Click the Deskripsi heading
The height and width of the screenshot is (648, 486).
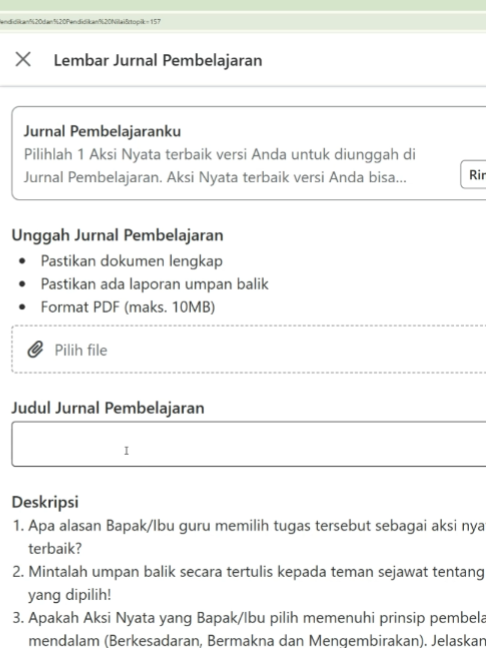pos(45,502)
